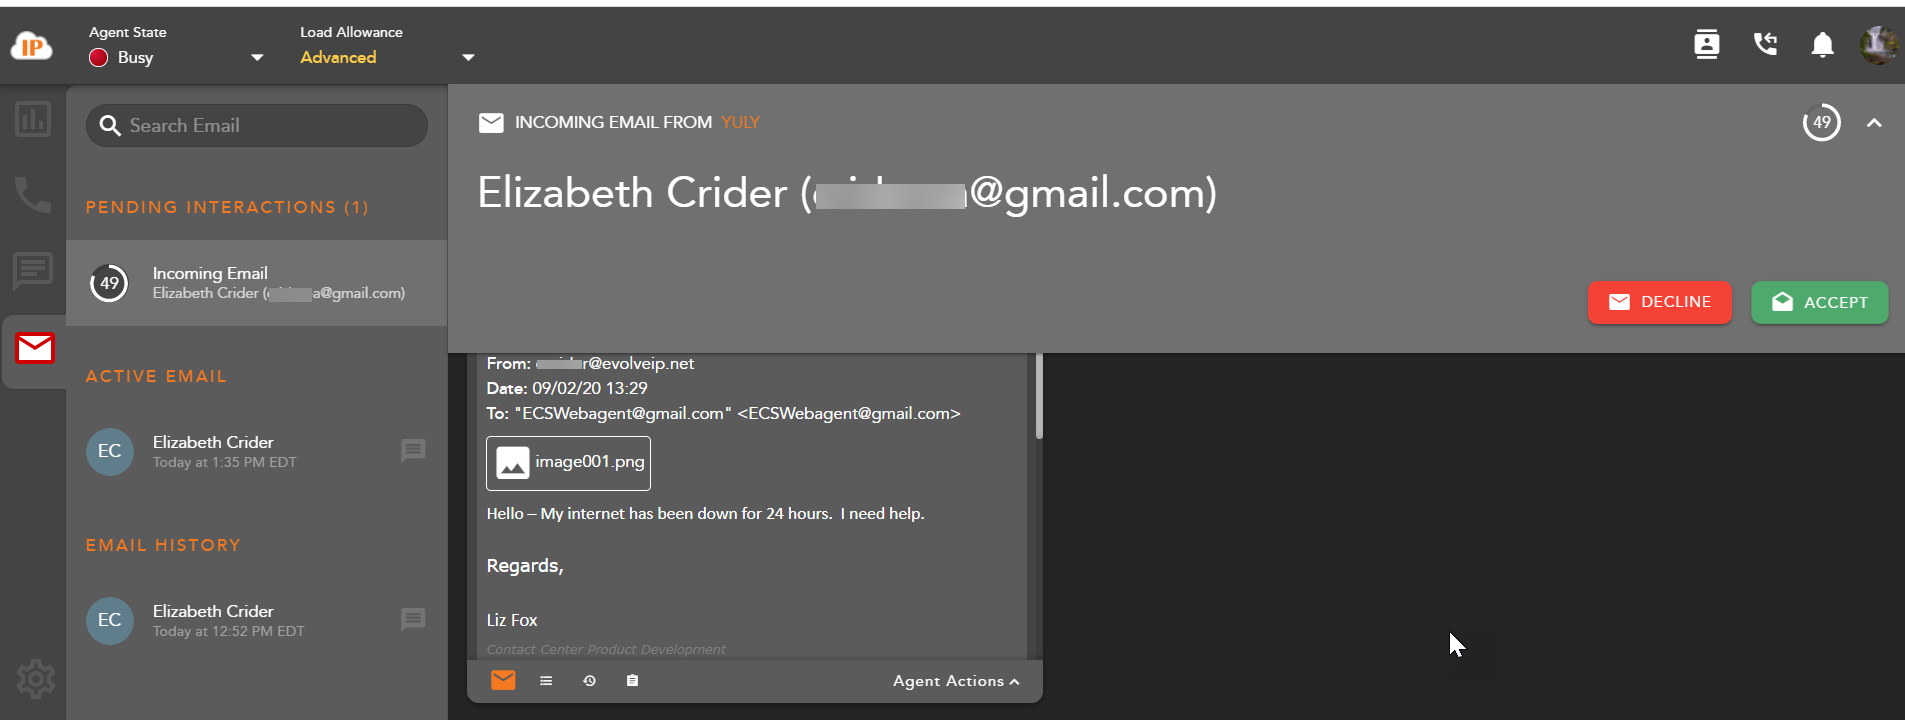The image size is (1905, 720).
Task: Expand the Agent Actions menu
Action: pyautogui.click(x=955, y=681)
